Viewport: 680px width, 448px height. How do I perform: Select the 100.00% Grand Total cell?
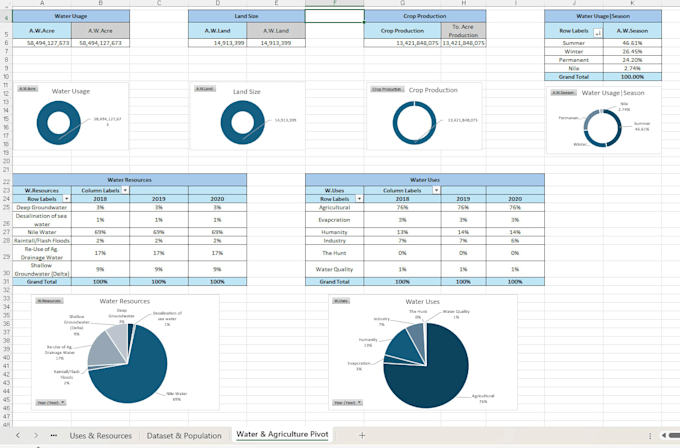tap(632, 77)
